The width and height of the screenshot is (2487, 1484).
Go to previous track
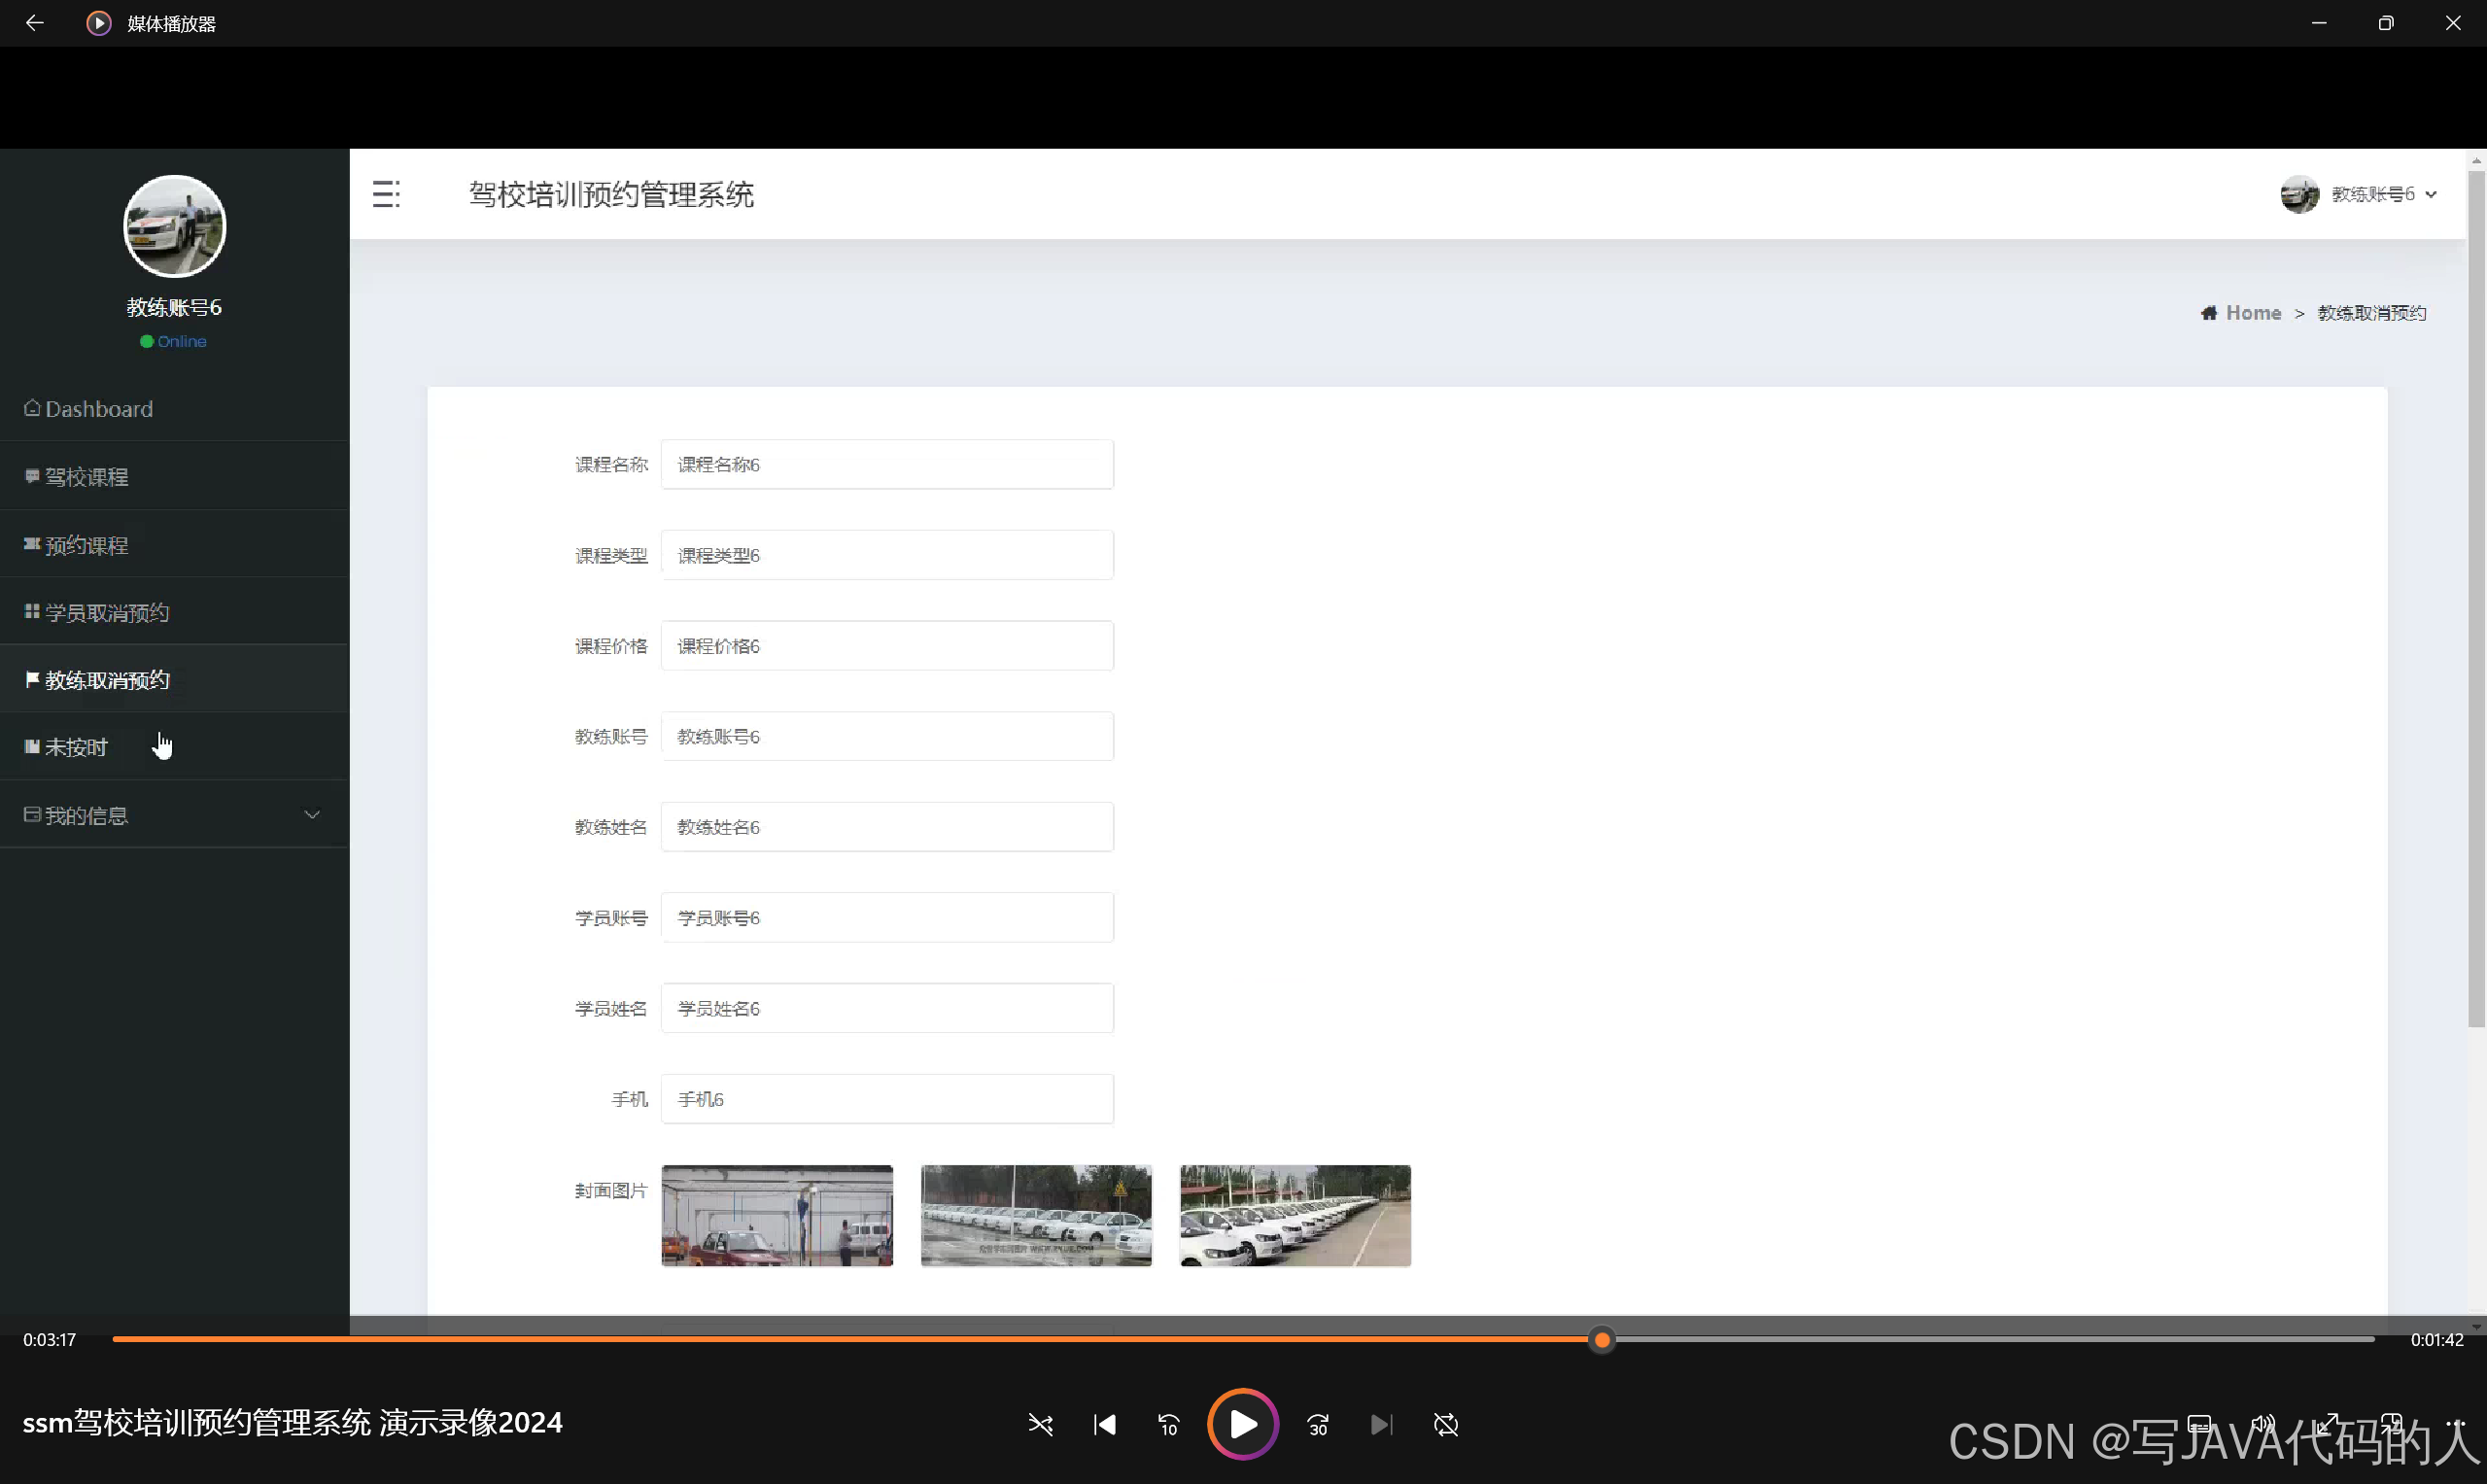(1104, 1424)
